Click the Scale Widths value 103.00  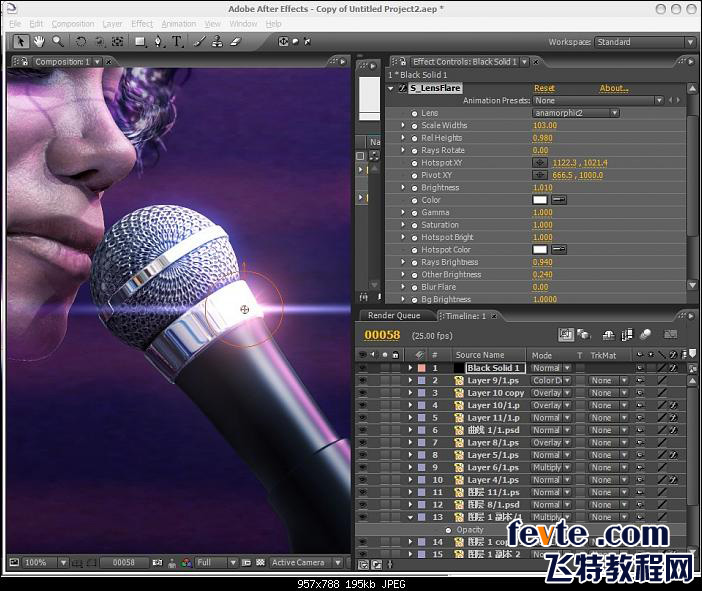[x=545, y=125]
